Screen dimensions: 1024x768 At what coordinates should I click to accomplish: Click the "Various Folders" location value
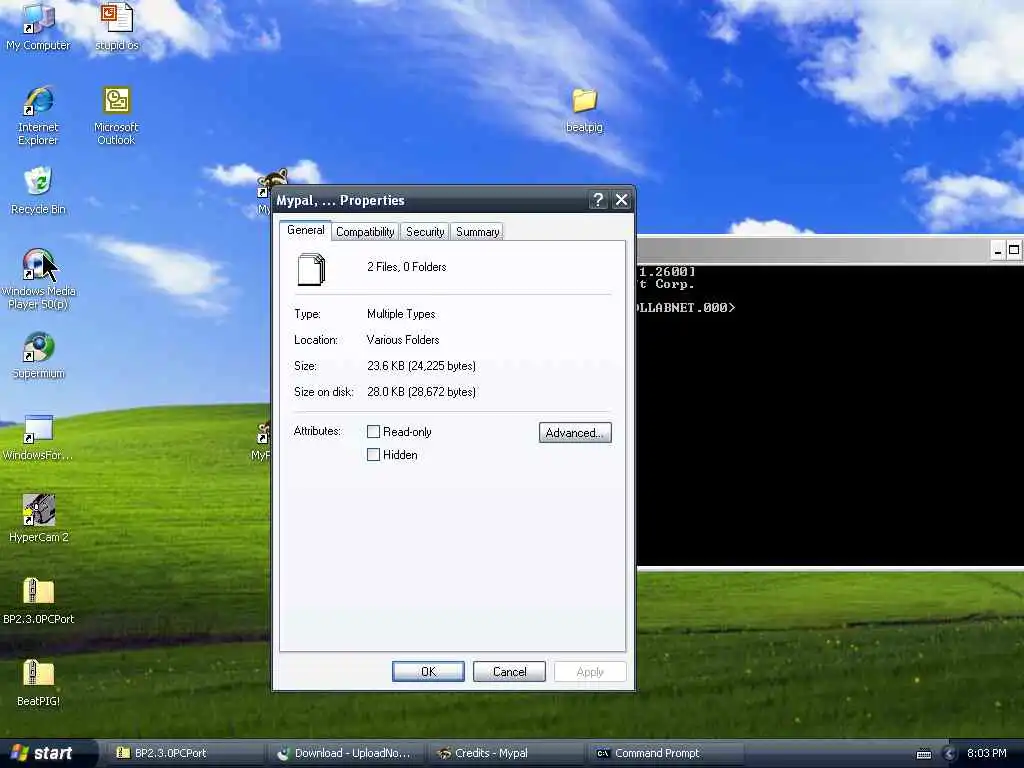pos(403,340)
